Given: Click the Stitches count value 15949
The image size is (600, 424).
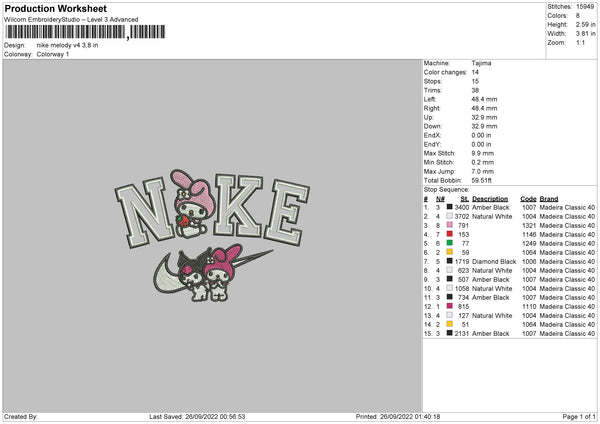Looking at the screenshot, I should (x=585, y=7).
